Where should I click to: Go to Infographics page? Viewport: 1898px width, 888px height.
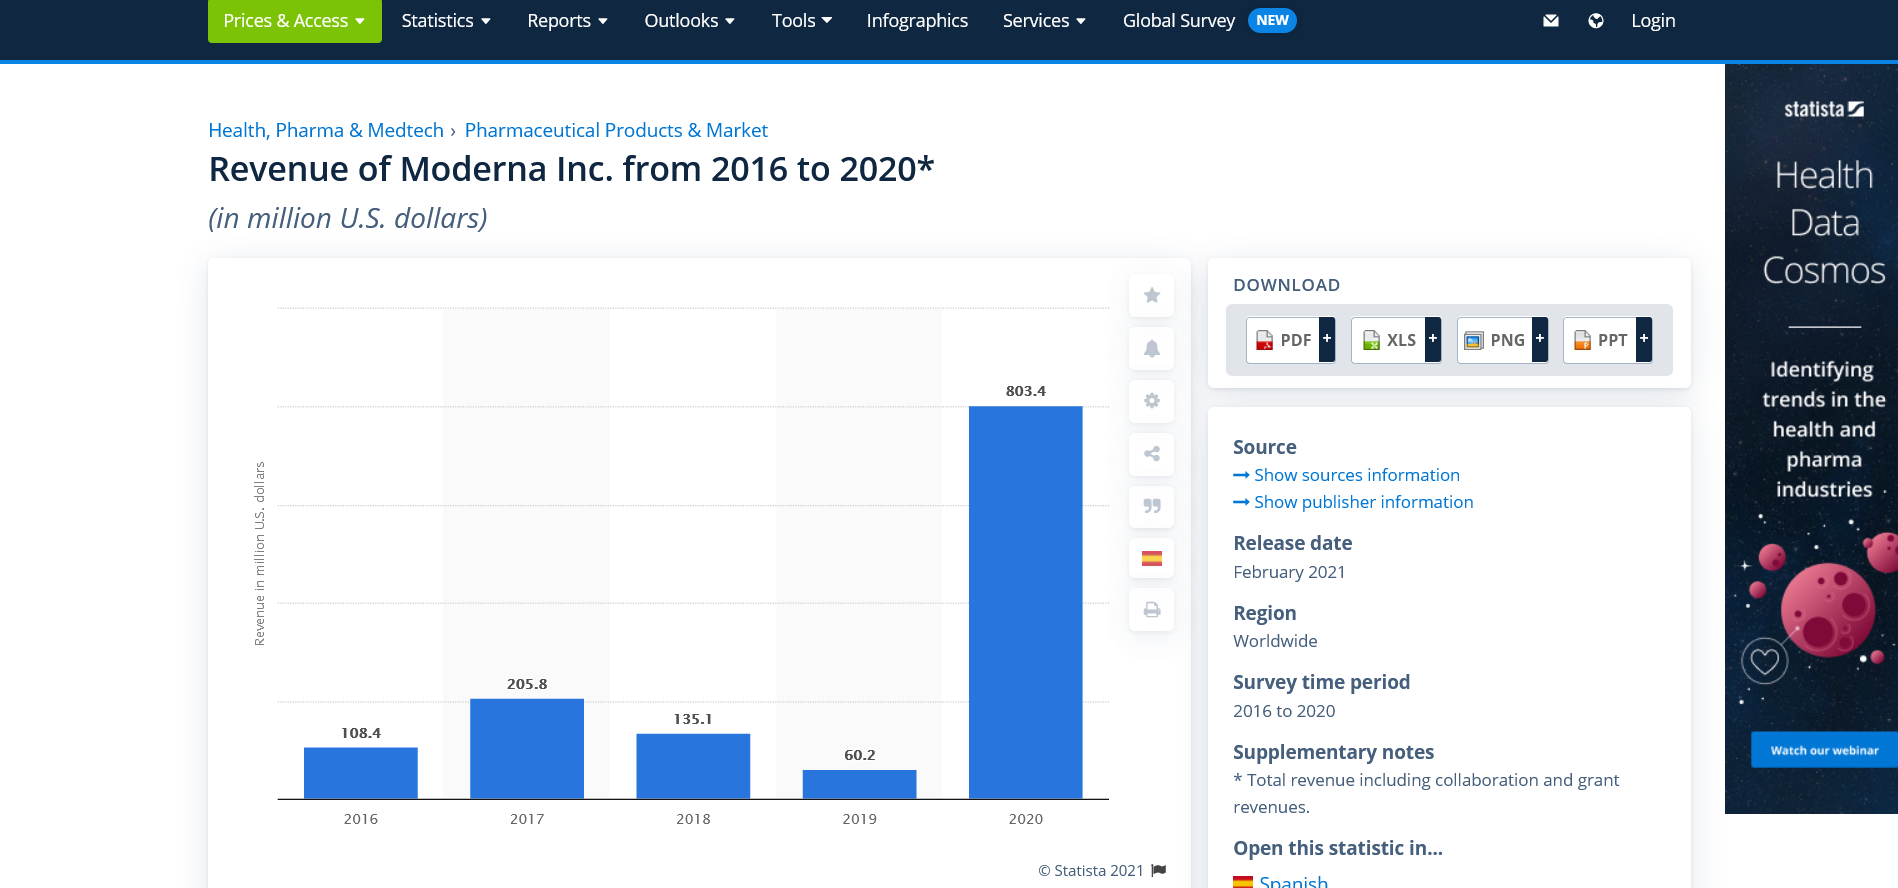click(917, 21)
